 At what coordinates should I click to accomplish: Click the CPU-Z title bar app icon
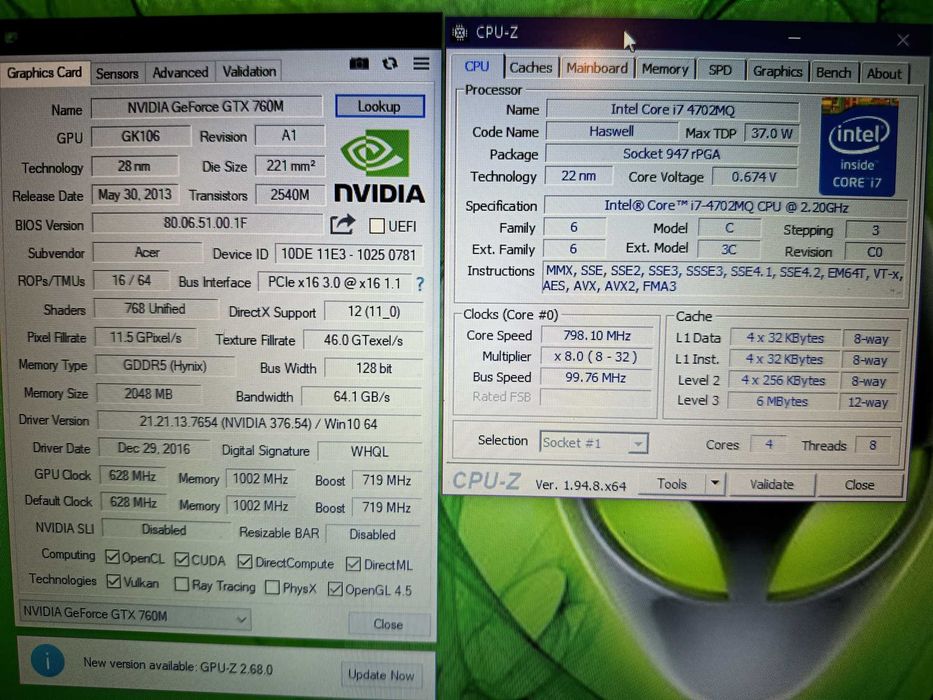tap(459, 32)
